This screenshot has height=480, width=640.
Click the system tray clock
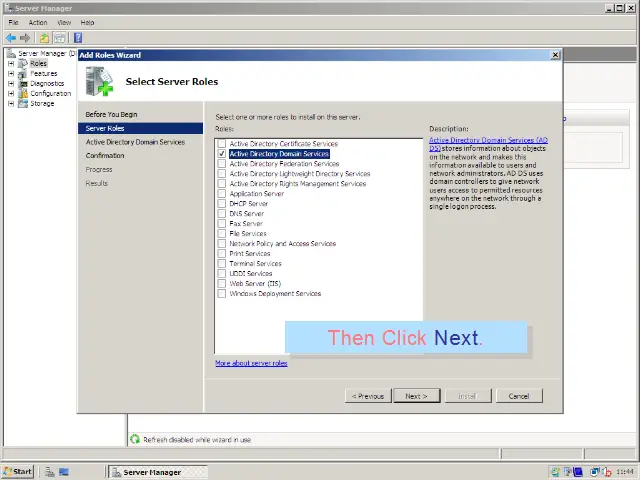pyautogui.click(x=625, y=472)
